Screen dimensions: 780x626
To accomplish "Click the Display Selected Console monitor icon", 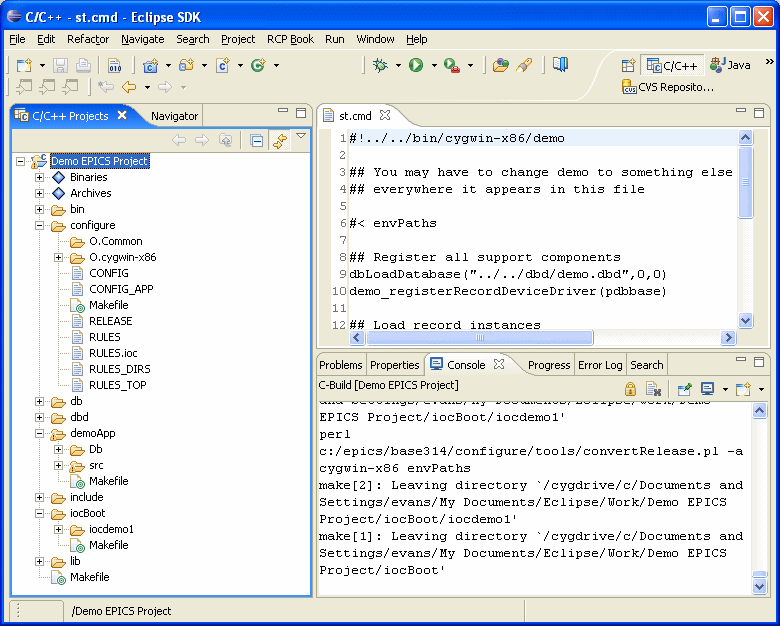I will pyautogui.click(x=707, y=389).
